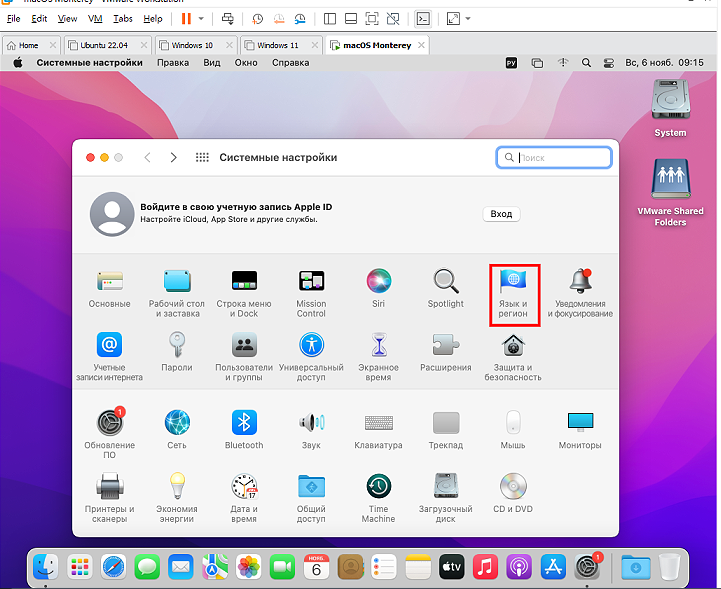Screen dimensions: 721x589
Task: Go back with the left chevron
Action: 148,157
